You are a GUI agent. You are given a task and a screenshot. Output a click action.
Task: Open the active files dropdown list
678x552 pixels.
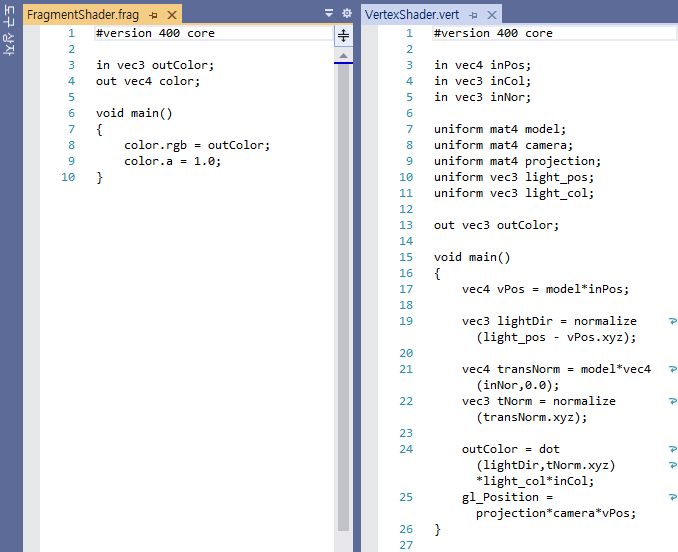click(329, 13)
